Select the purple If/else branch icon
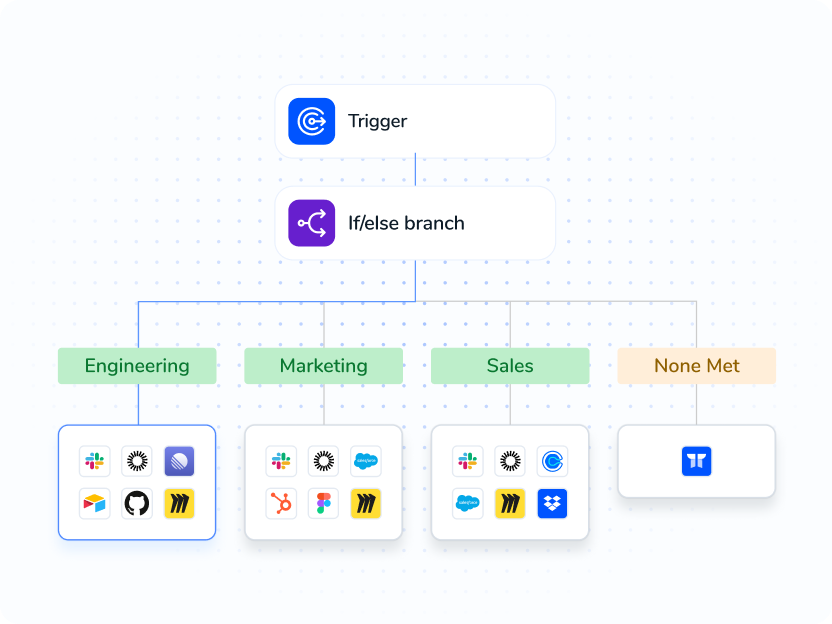832x624 pixels. (x=311, y=223)
